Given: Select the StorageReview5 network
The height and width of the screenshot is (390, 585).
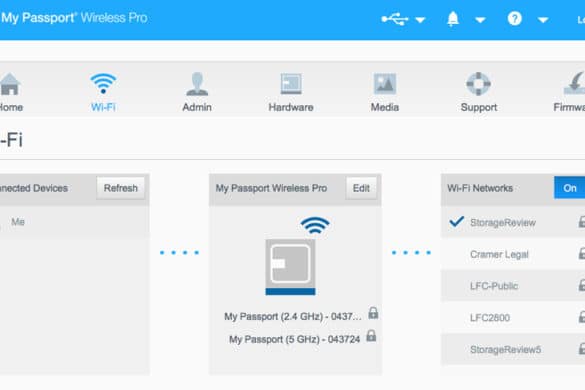Looking at the screenshot, I should [x=513, y=350].
